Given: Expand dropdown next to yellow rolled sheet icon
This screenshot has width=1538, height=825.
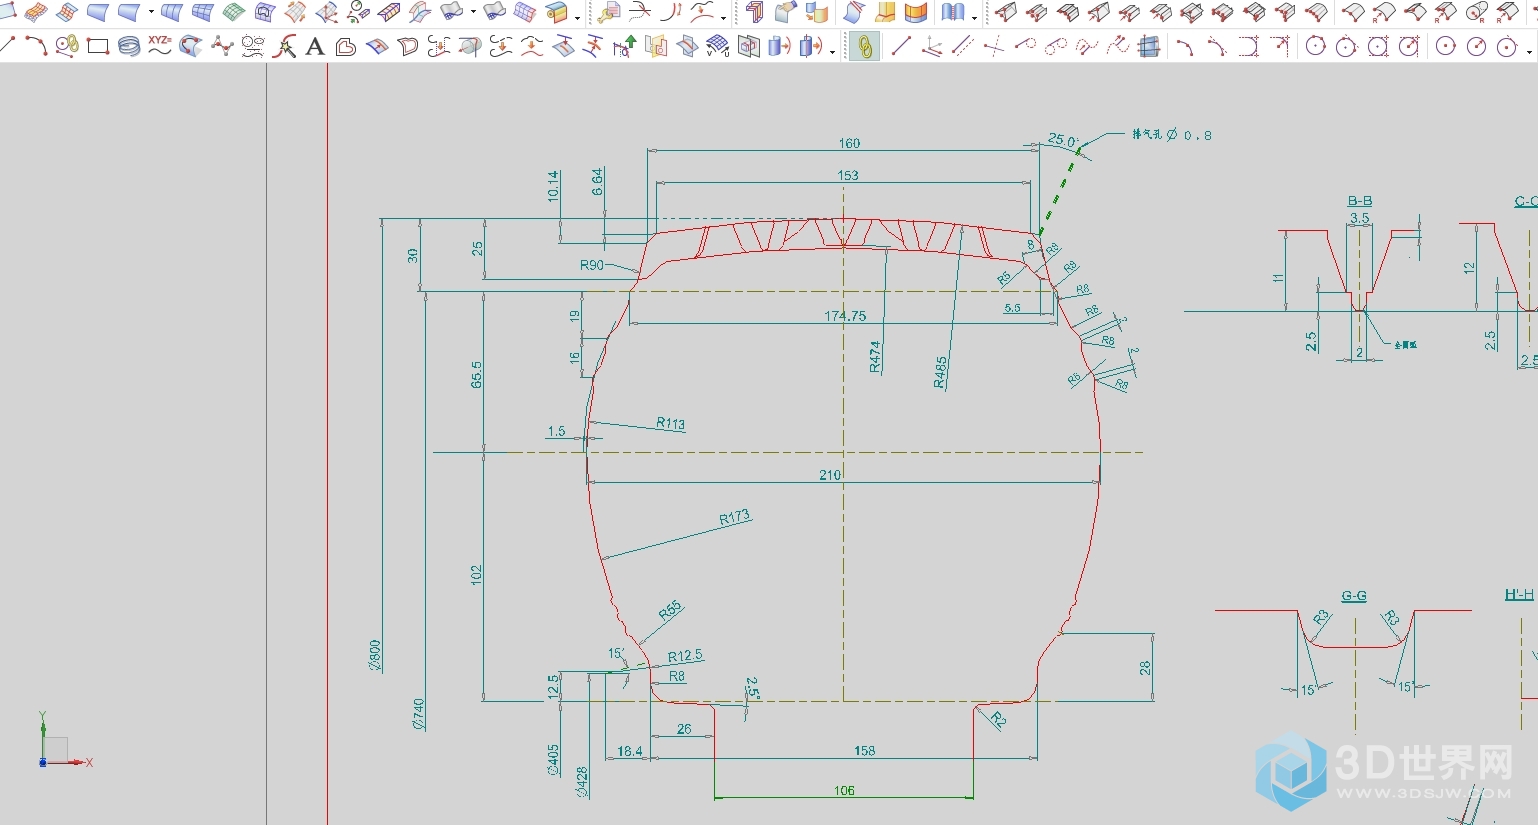Looking at the screenshot, I should 577,17.
